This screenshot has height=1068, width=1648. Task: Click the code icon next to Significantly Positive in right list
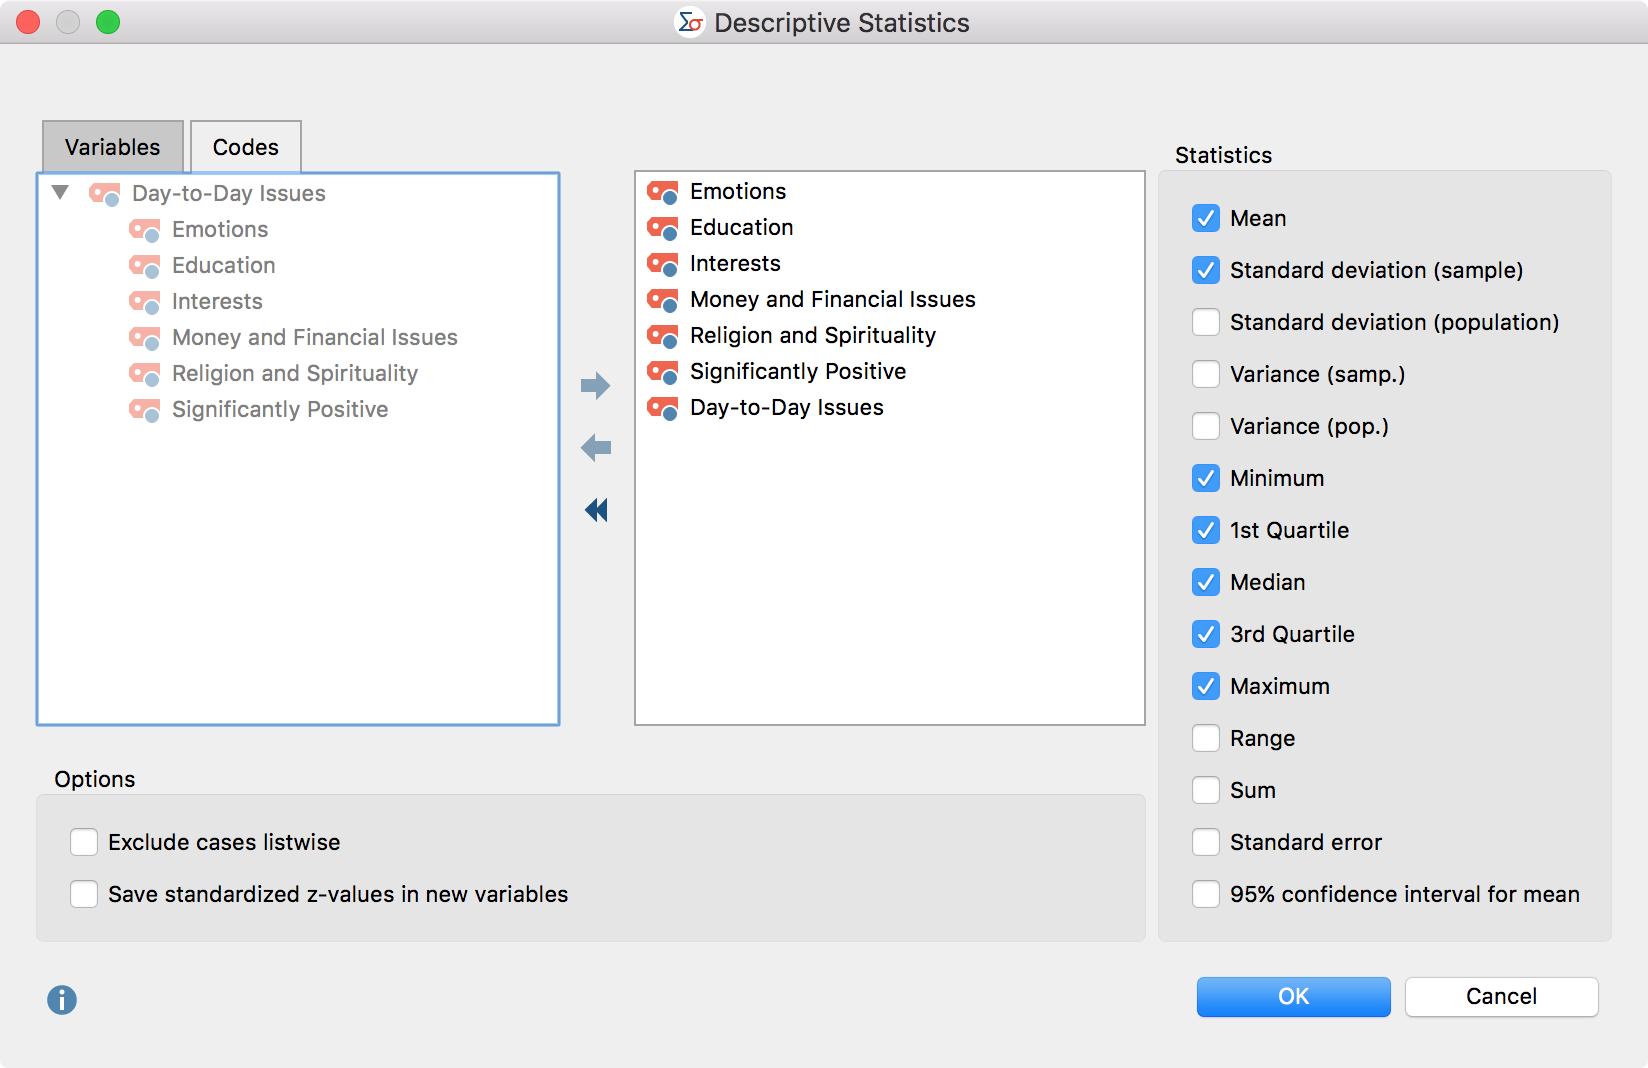tap(662, 372)
